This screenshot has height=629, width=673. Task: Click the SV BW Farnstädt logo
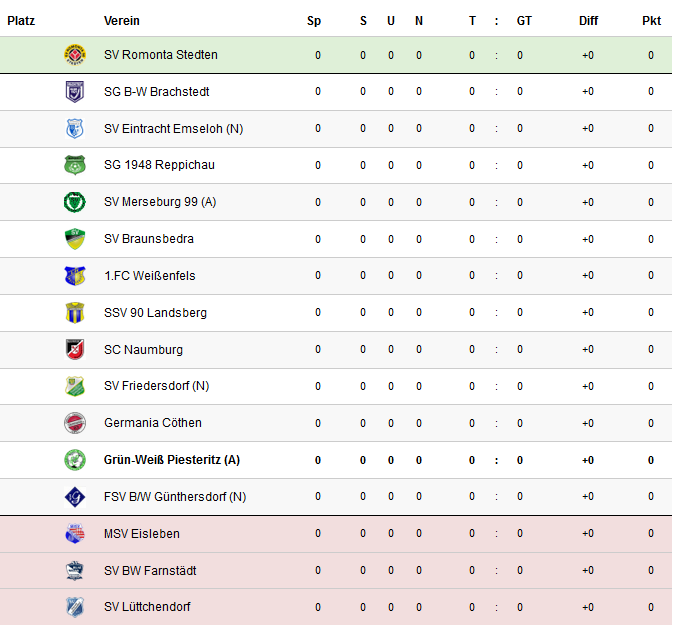pyautogui.click(x=75, y=570)
